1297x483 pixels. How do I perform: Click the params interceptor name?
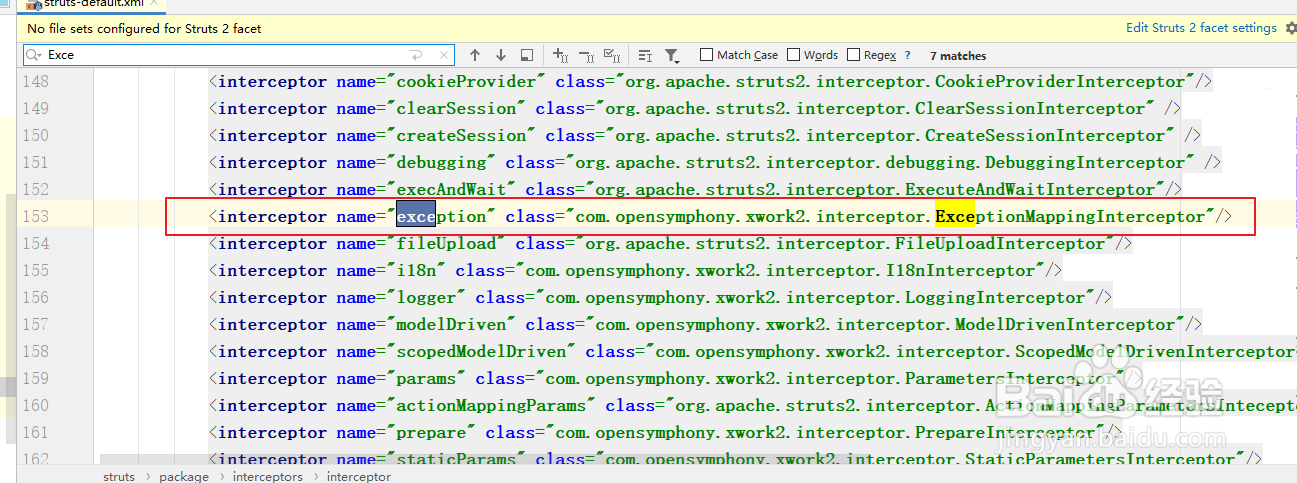(427, 378)
